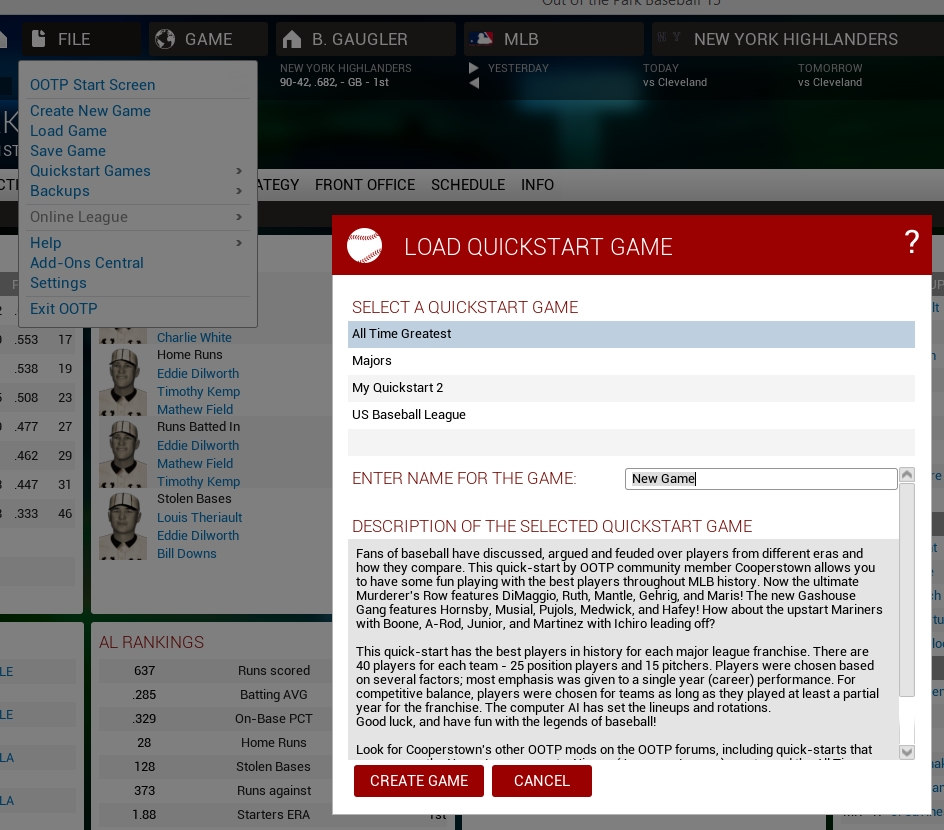The width and height of the screenshot is (944, 830).
Task: Open Bill Downs player link
Action: click(187, 554)
